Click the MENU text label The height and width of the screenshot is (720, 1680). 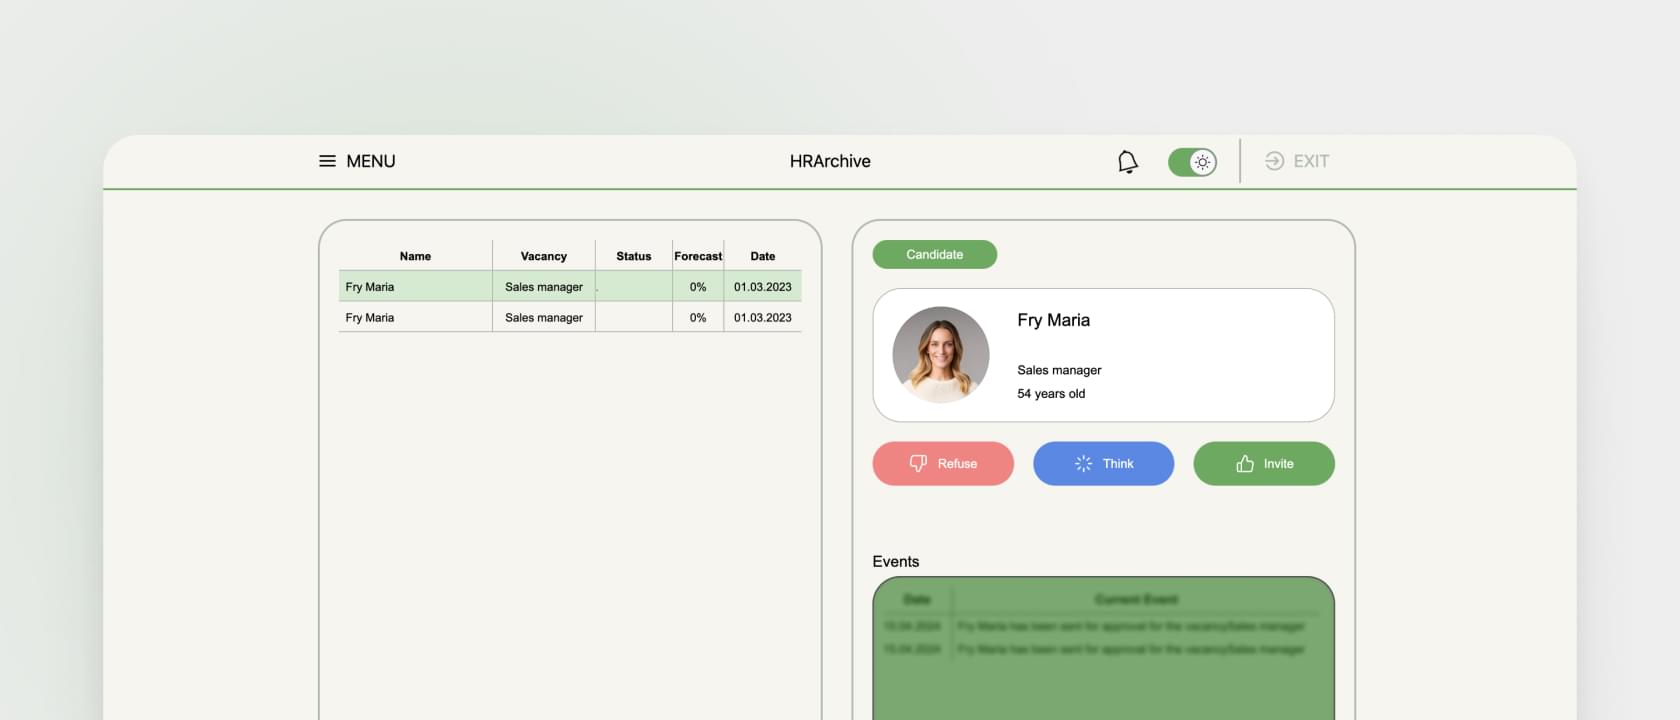tap(371, 161)
